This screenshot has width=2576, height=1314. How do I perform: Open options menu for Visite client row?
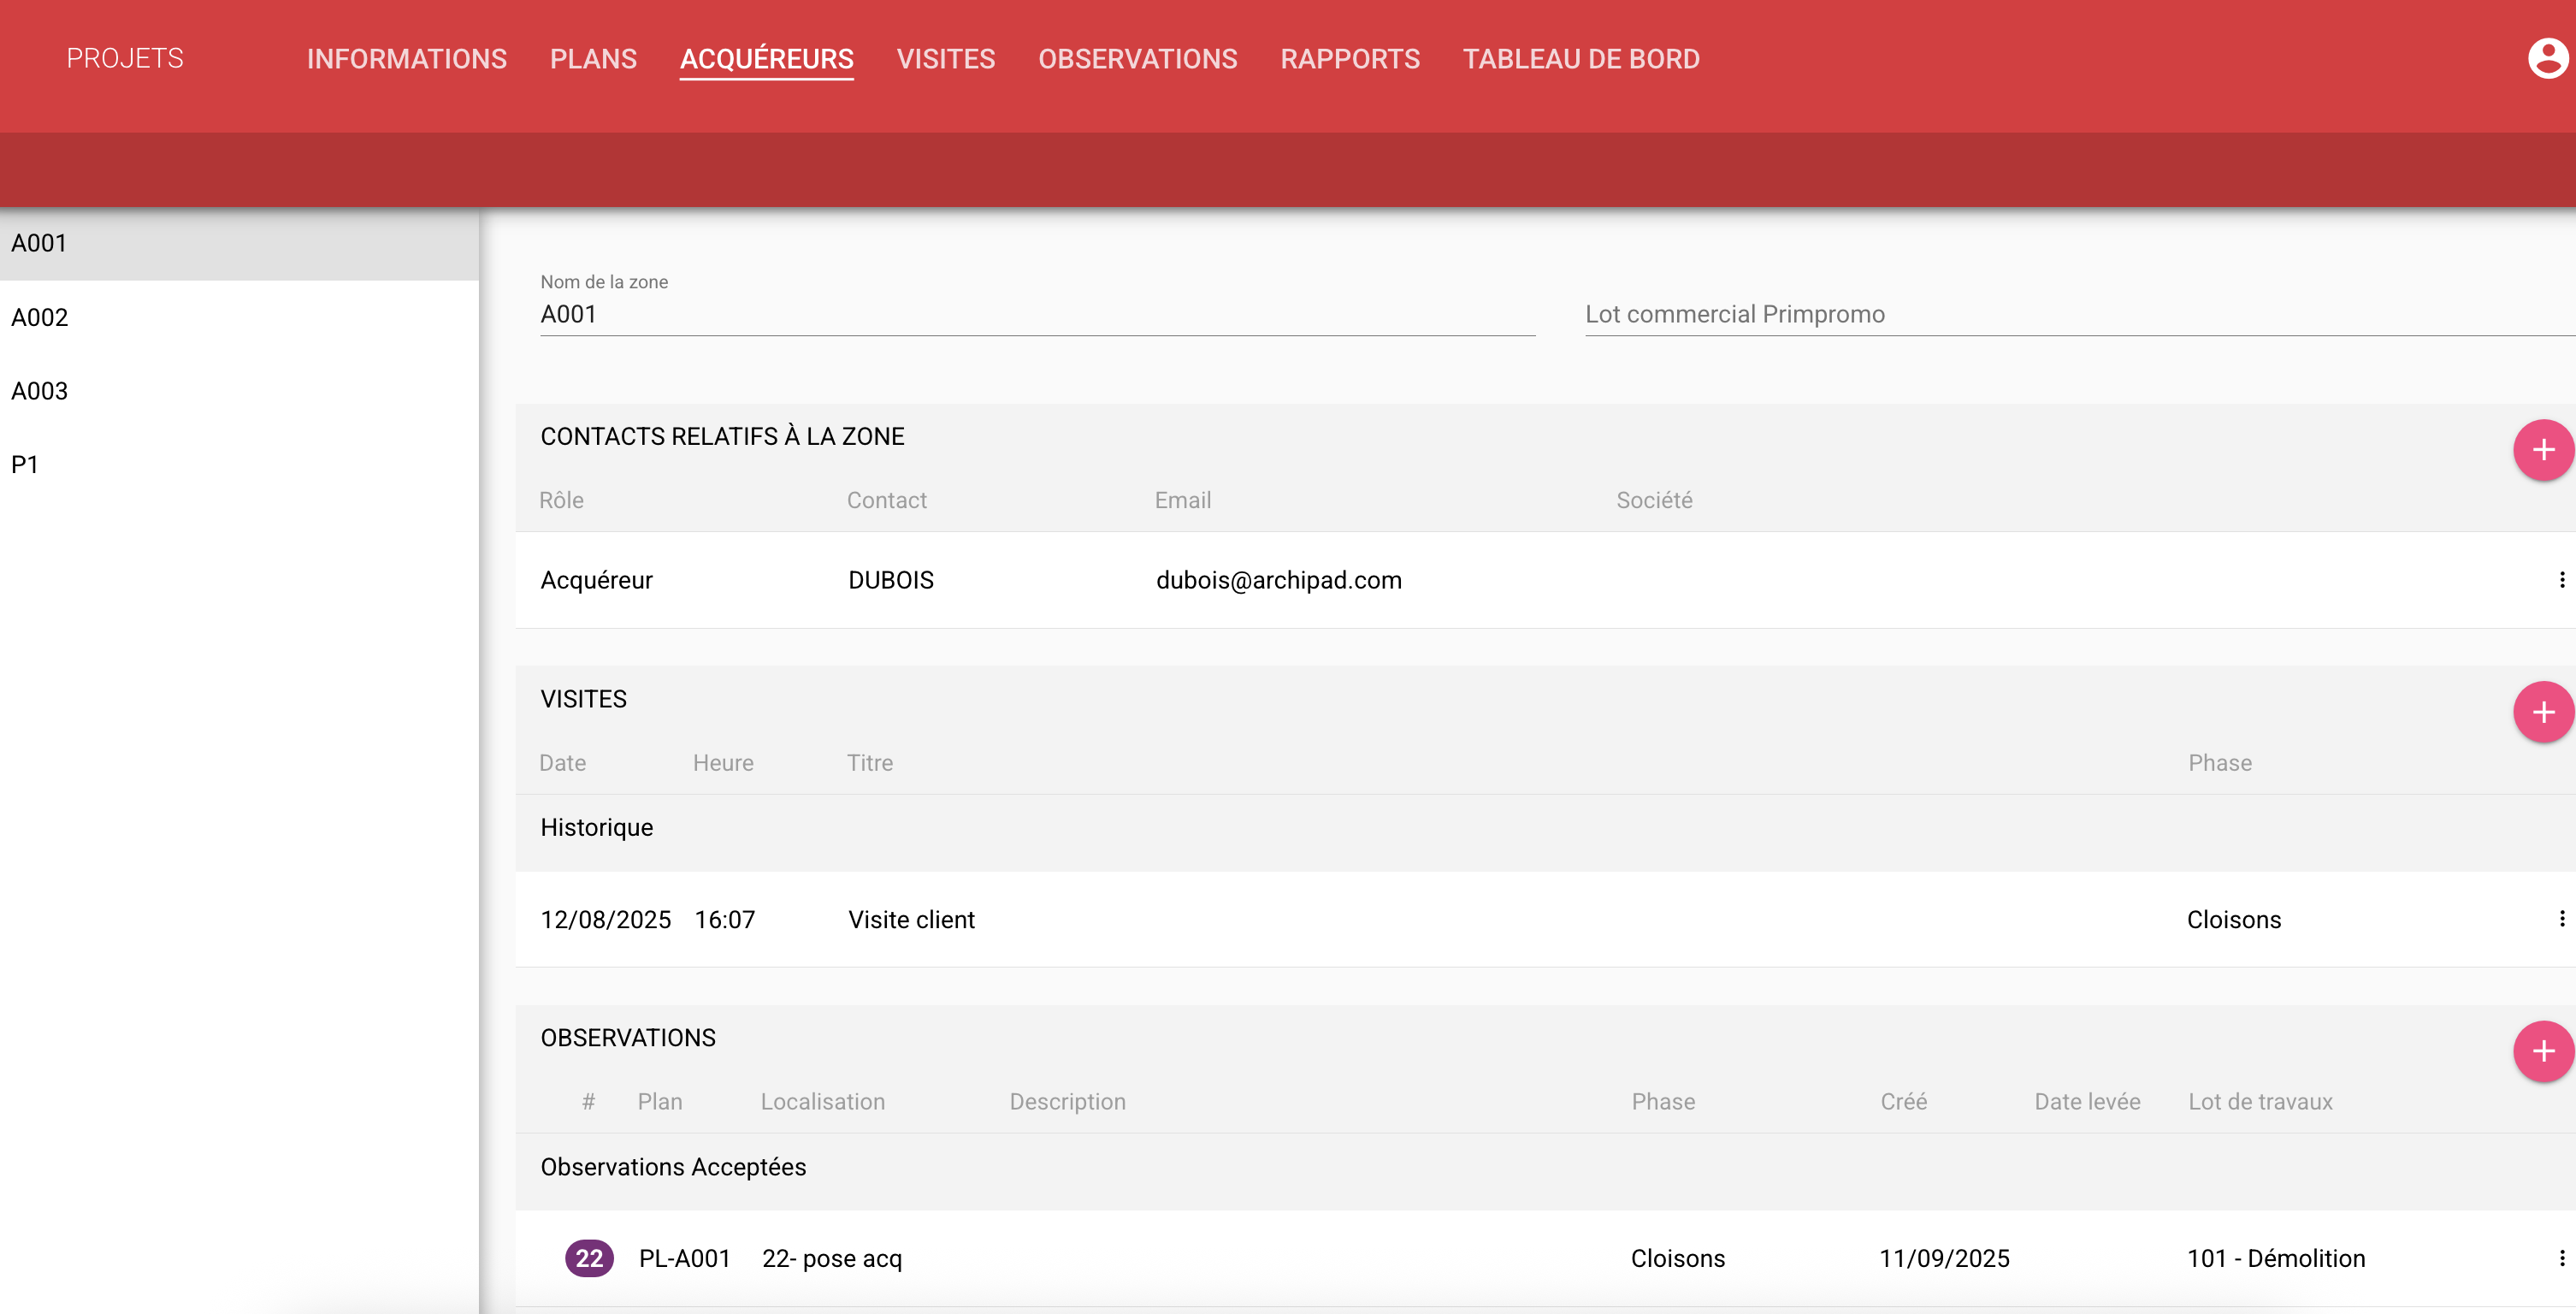coord(2561,919)
